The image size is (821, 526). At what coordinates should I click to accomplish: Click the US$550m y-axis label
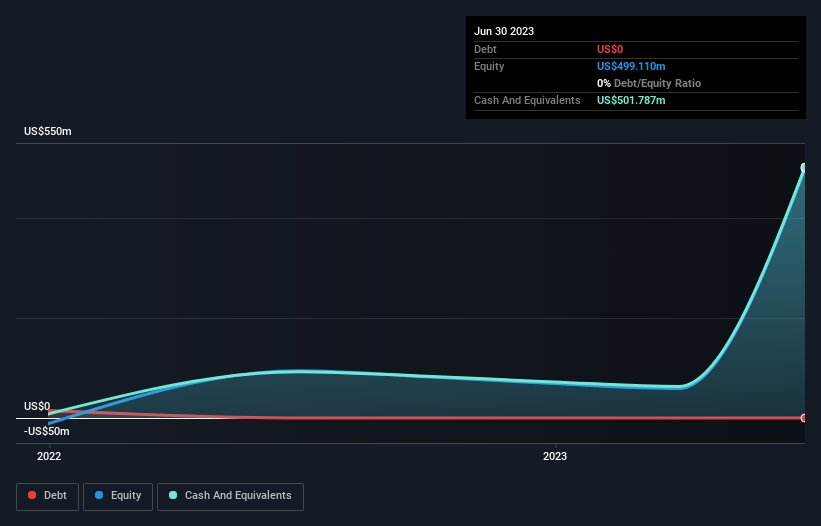48,131
